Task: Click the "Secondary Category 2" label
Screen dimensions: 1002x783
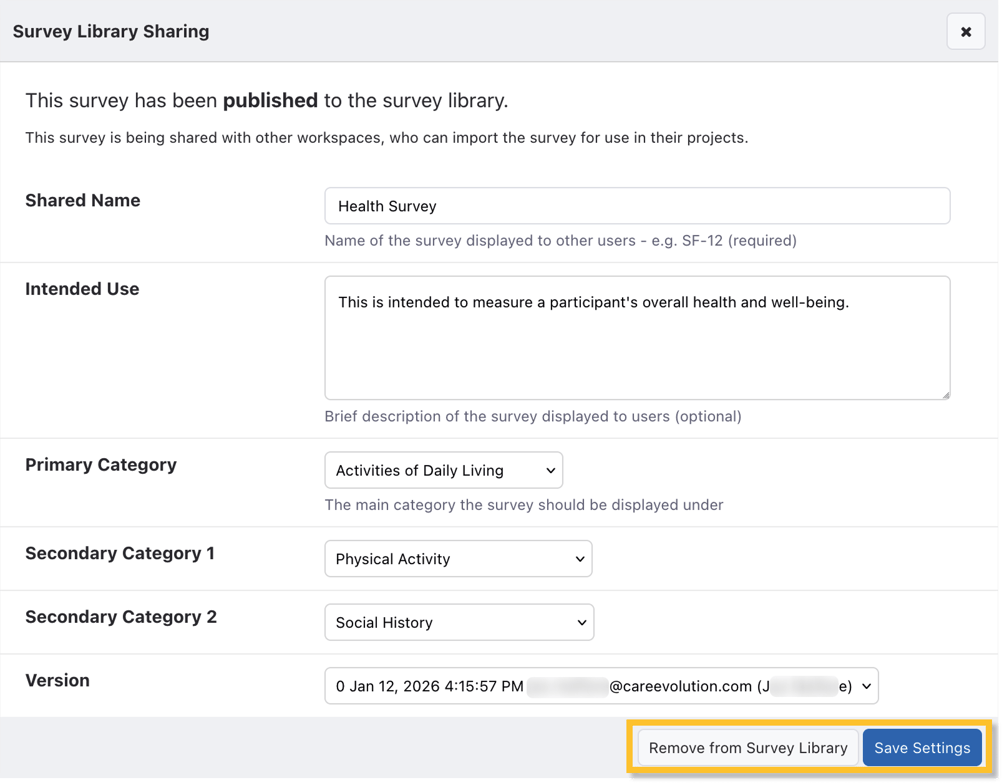Action: (x=121, y=617)
